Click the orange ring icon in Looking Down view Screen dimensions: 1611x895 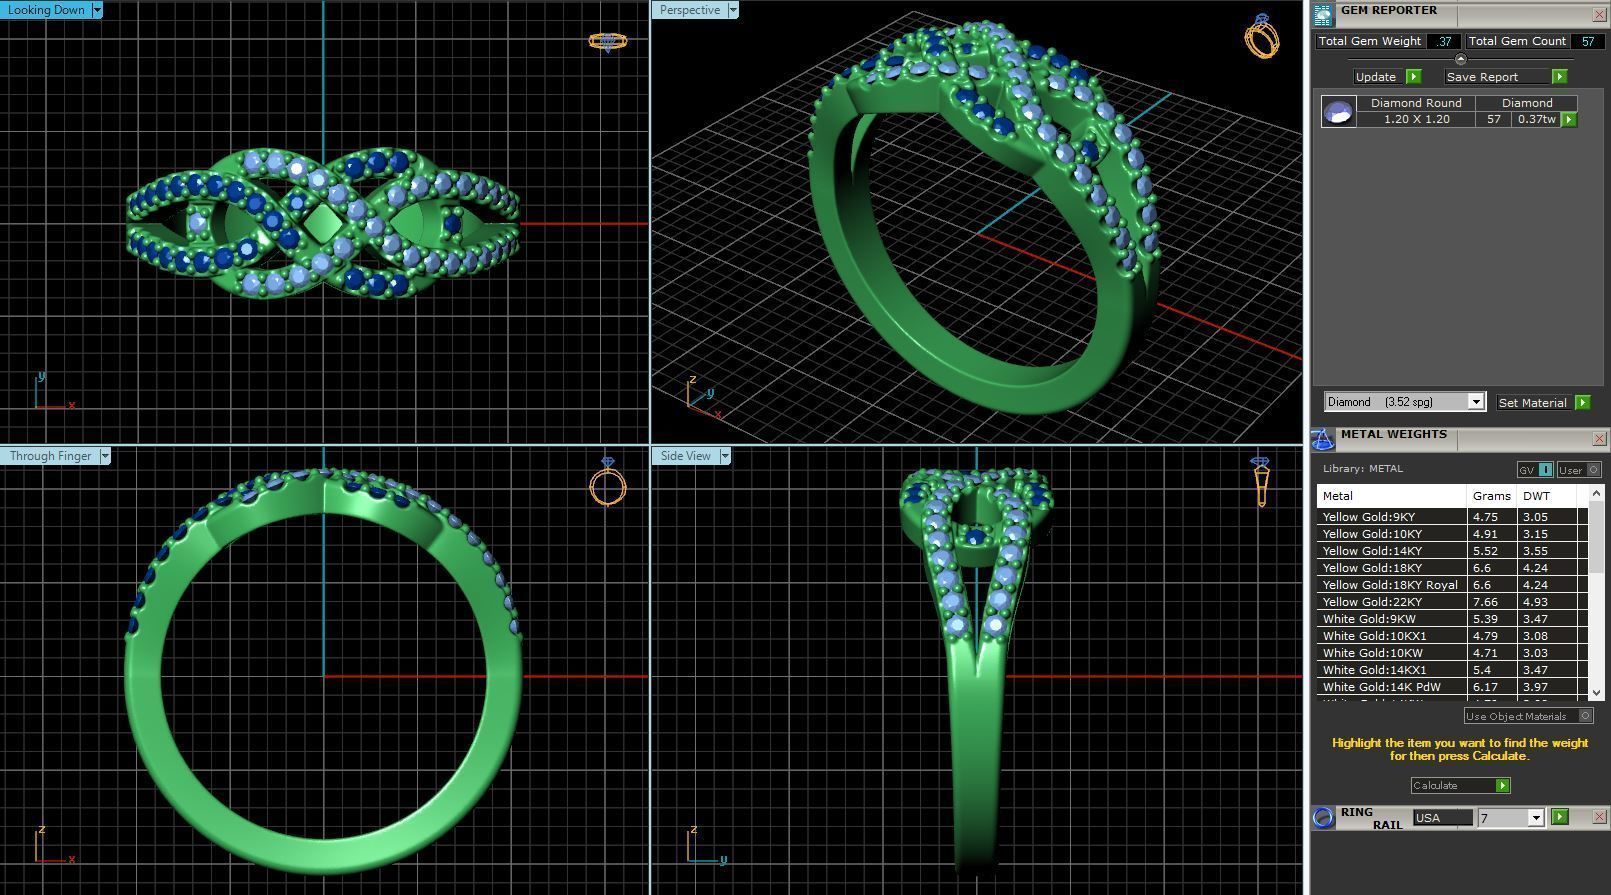607,42
